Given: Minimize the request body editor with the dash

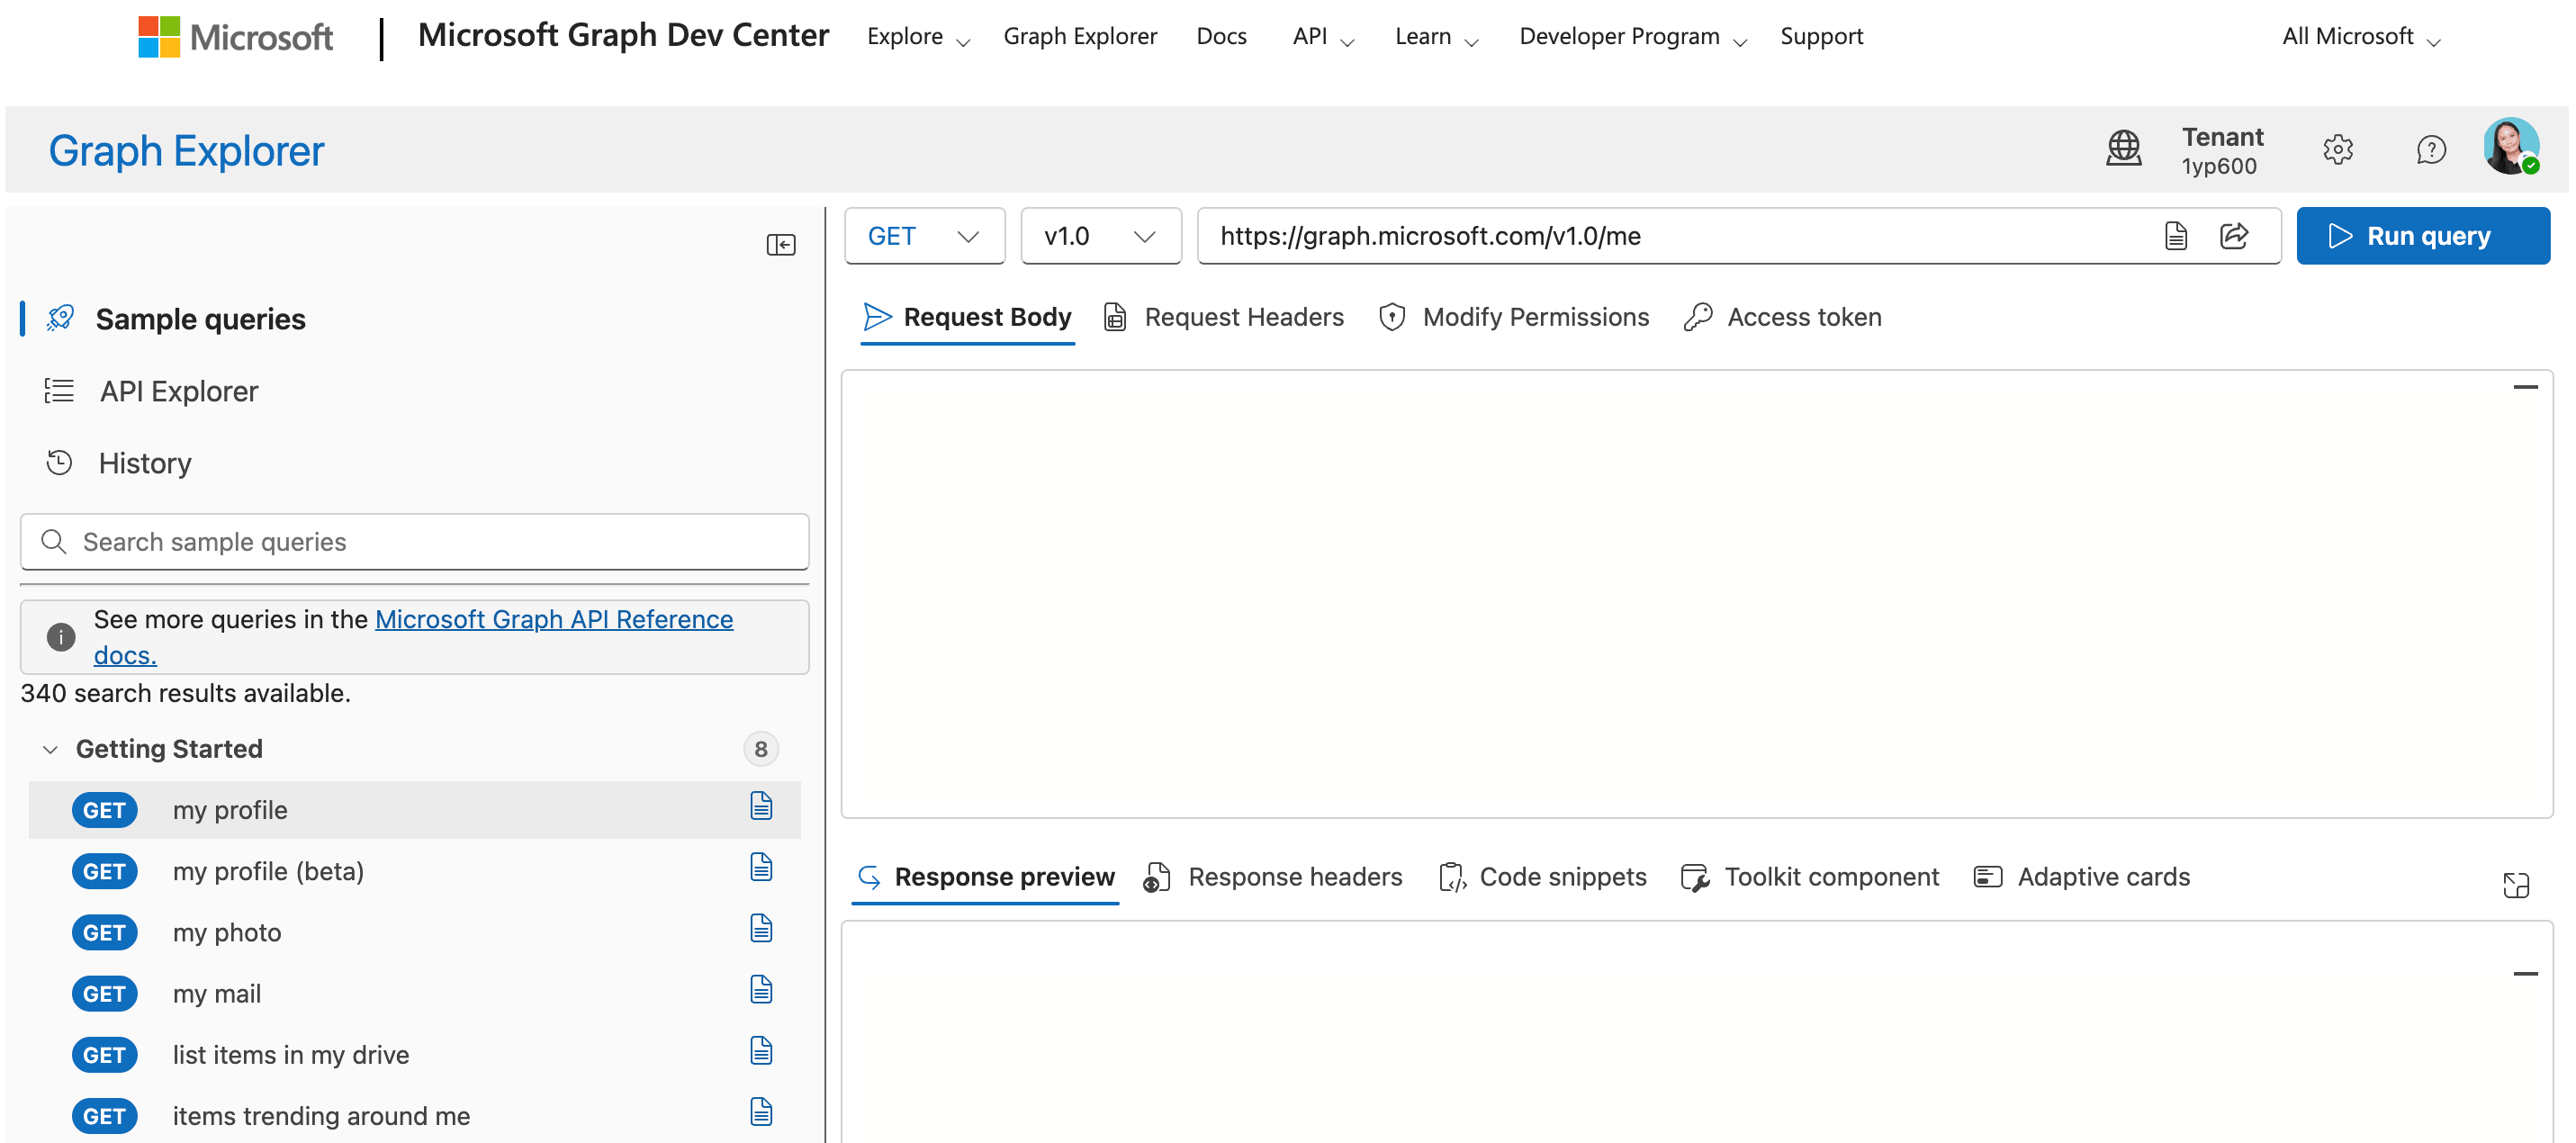Looking at the screenshot, I should pos(2524,387).
